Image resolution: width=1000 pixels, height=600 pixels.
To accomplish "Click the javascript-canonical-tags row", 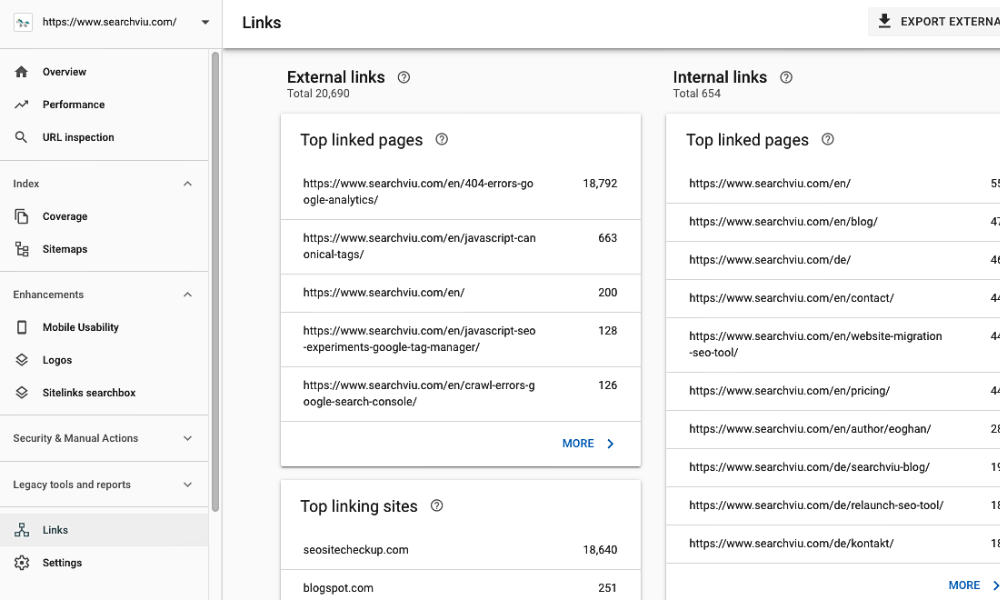I will click(x=460, y=247).
